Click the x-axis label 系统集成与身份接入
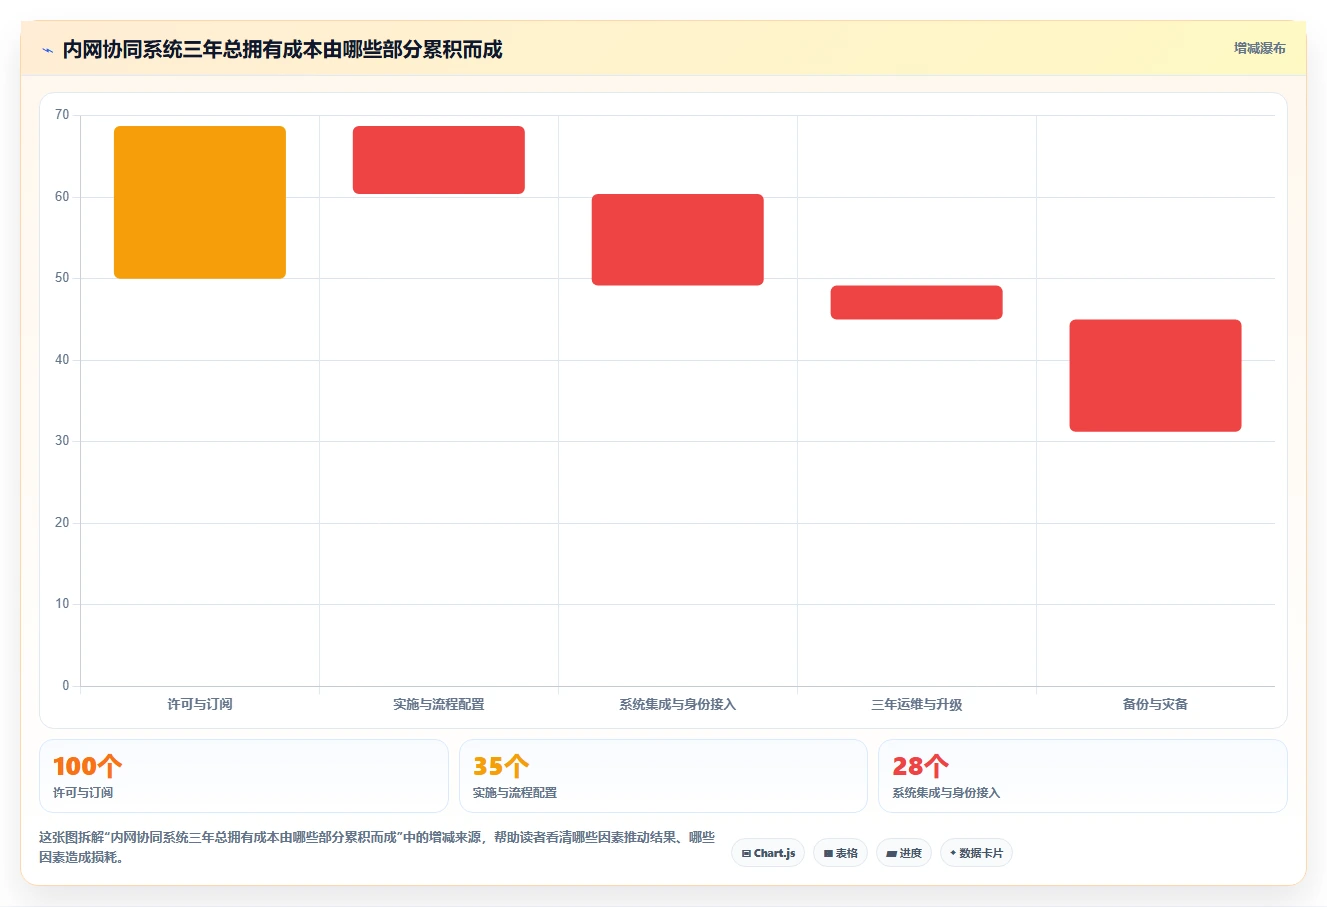The width and height of the screenshot is (1327, 907). (678, 704)
